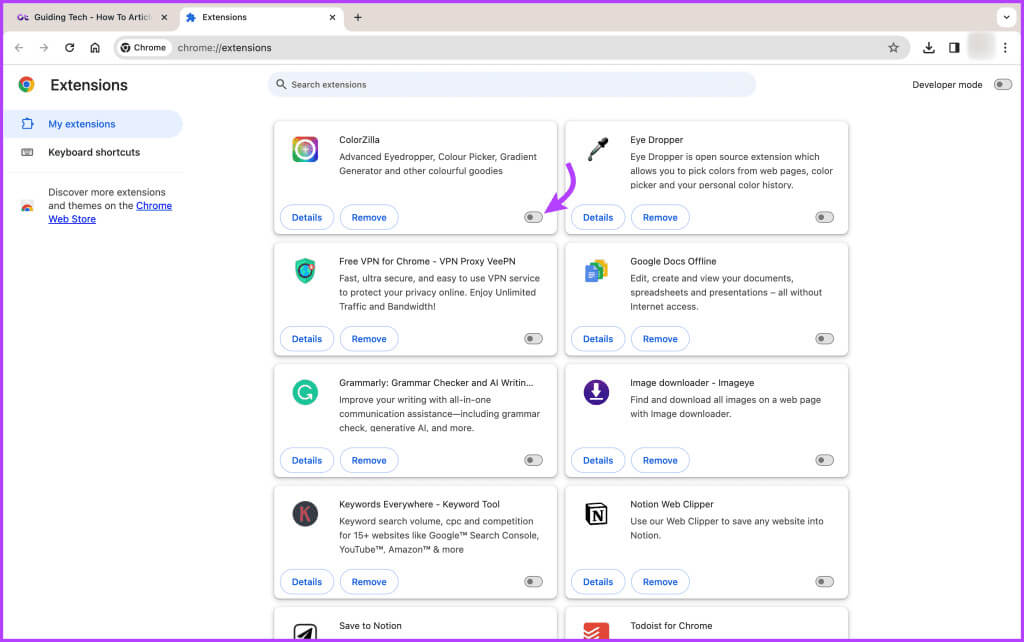Click the Google Docs Offline icon
This screenshot has width=1024, height=642.
596,270
